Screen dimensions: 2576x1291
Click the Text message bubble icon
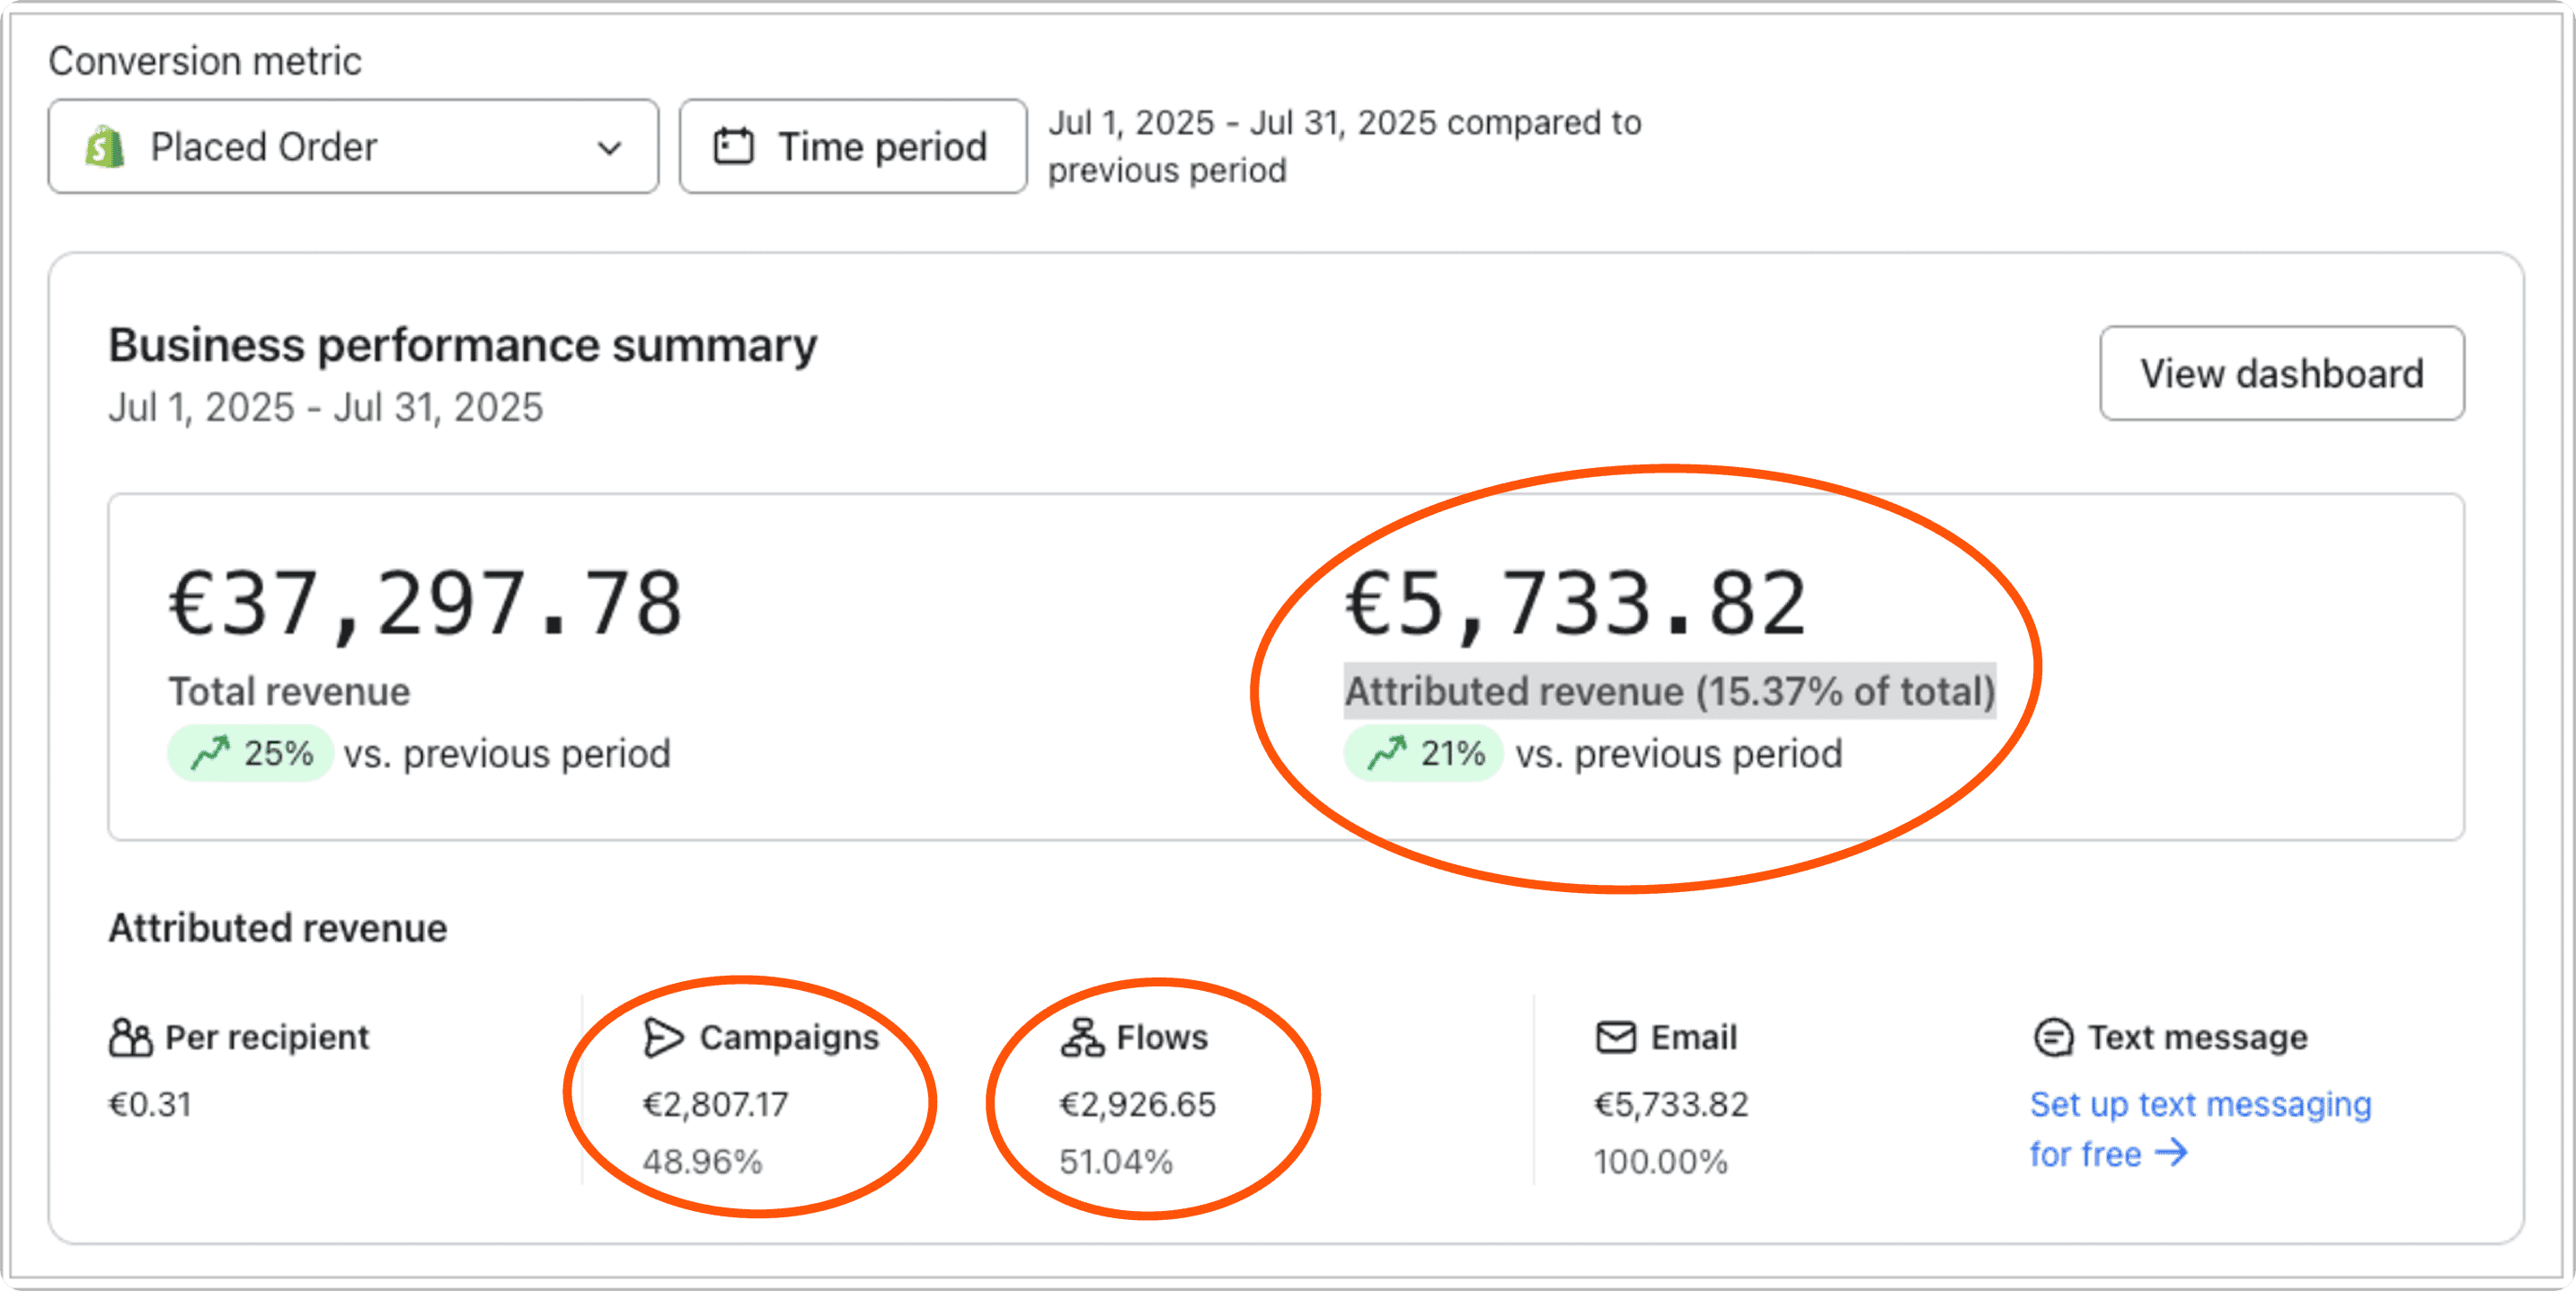tap(2053, 1038)
